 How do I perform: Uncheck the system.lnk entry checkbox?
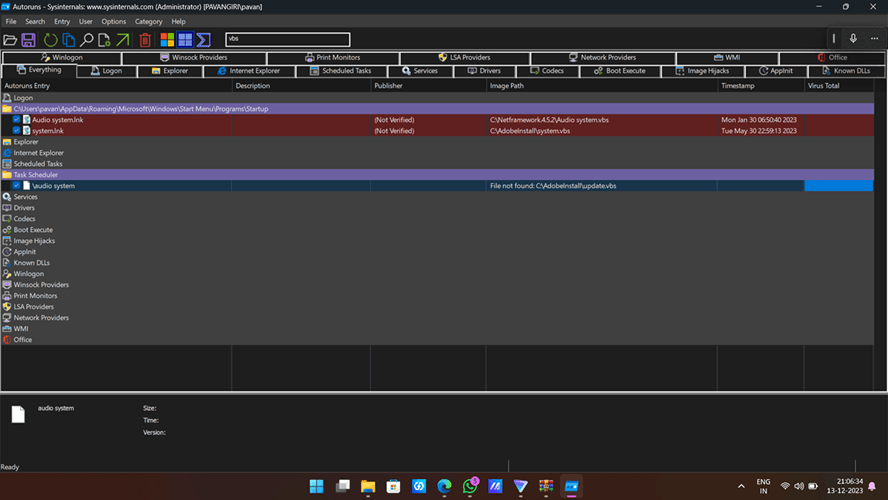click(16, 130)
